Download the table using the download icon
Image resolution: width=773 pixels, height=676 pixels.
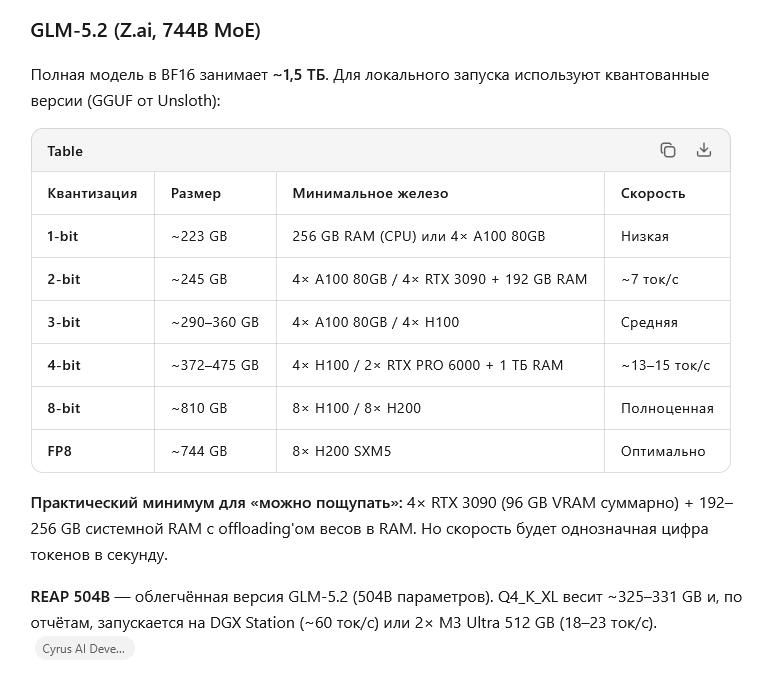tap(703, 150)
